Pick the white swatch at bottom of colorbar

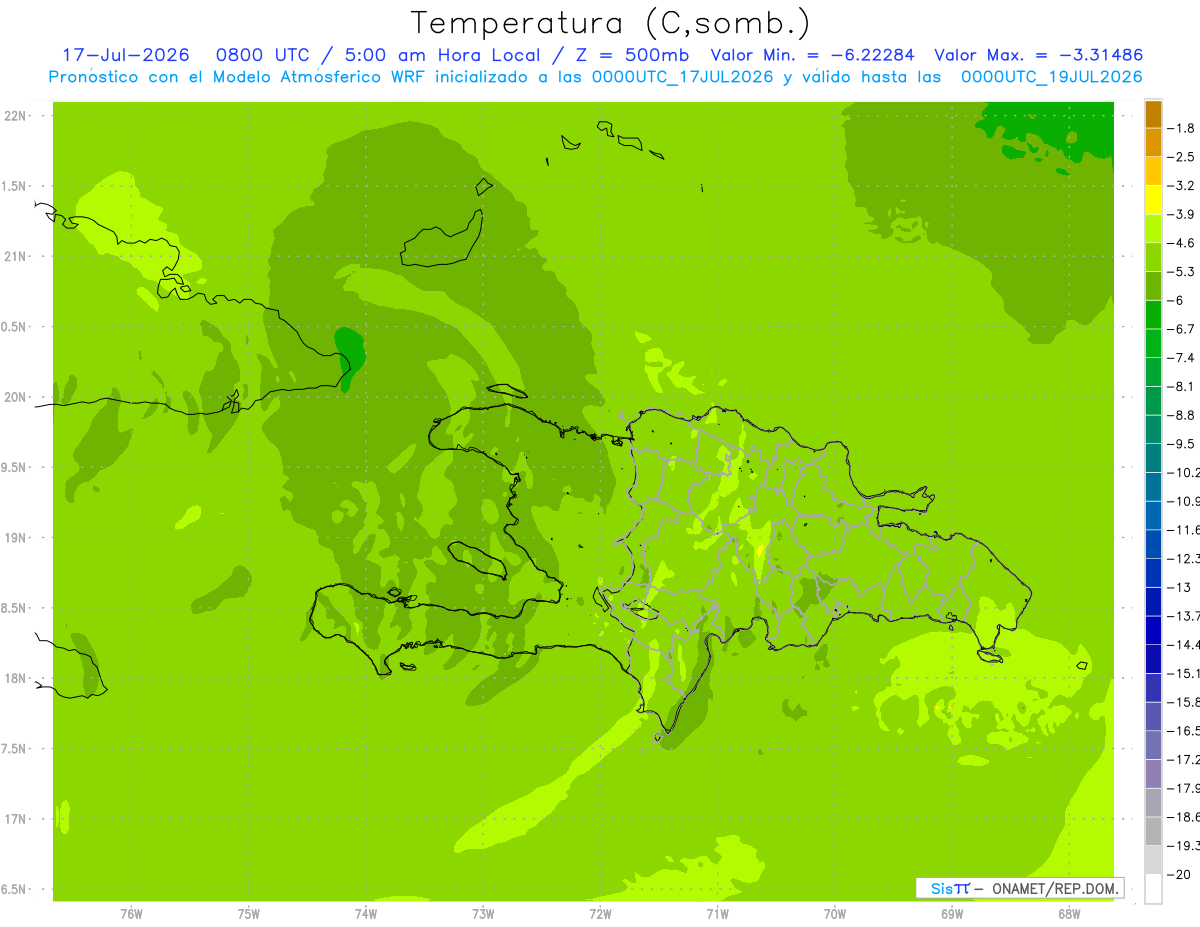point(1153,889)
